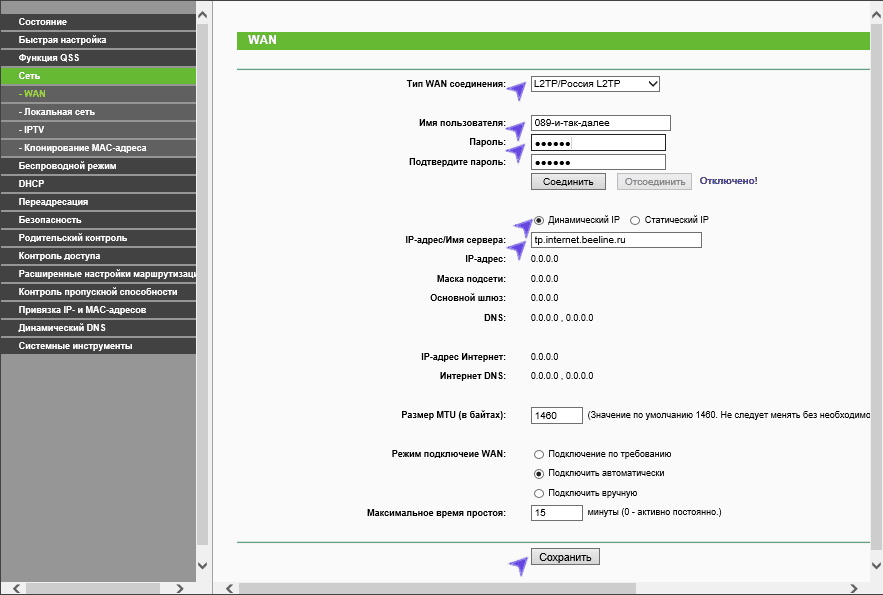Viewport: 883px width, 595px height.
Task: Open the WAN connection type dropdown
Action: click(595, 84)
